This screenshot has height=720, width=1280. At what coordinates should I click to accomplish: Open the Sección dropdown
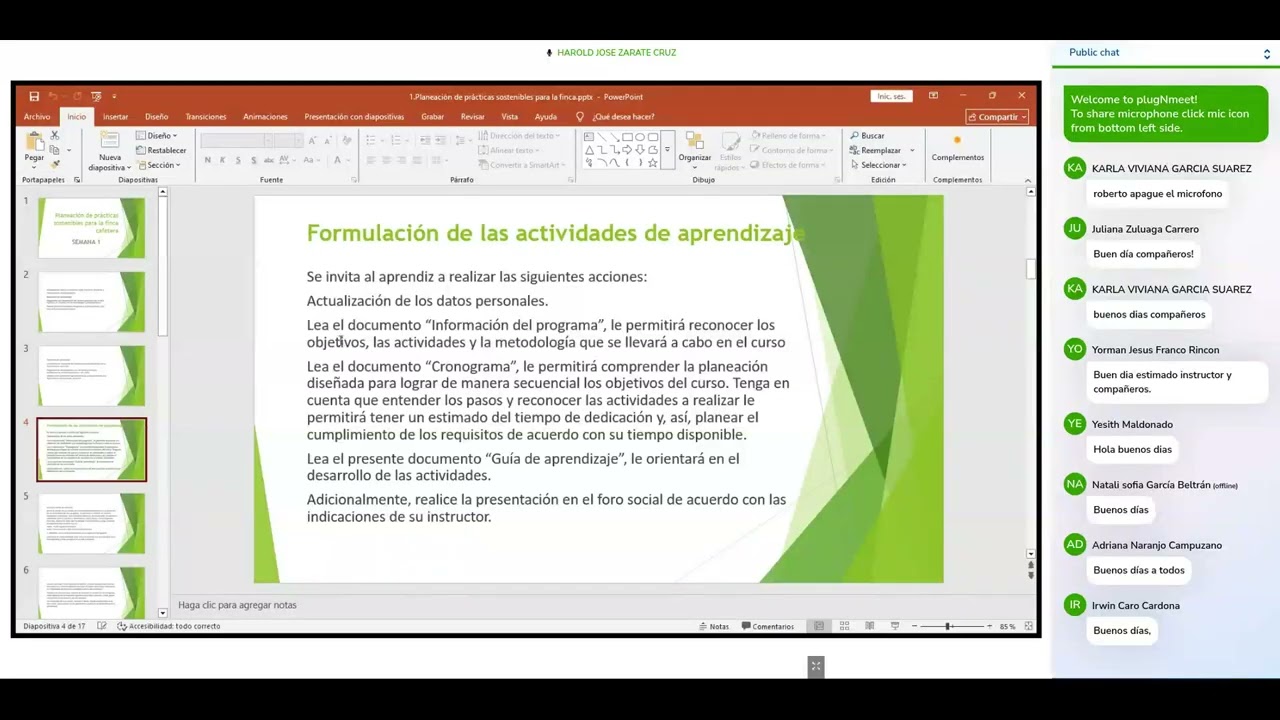(160, 165)
